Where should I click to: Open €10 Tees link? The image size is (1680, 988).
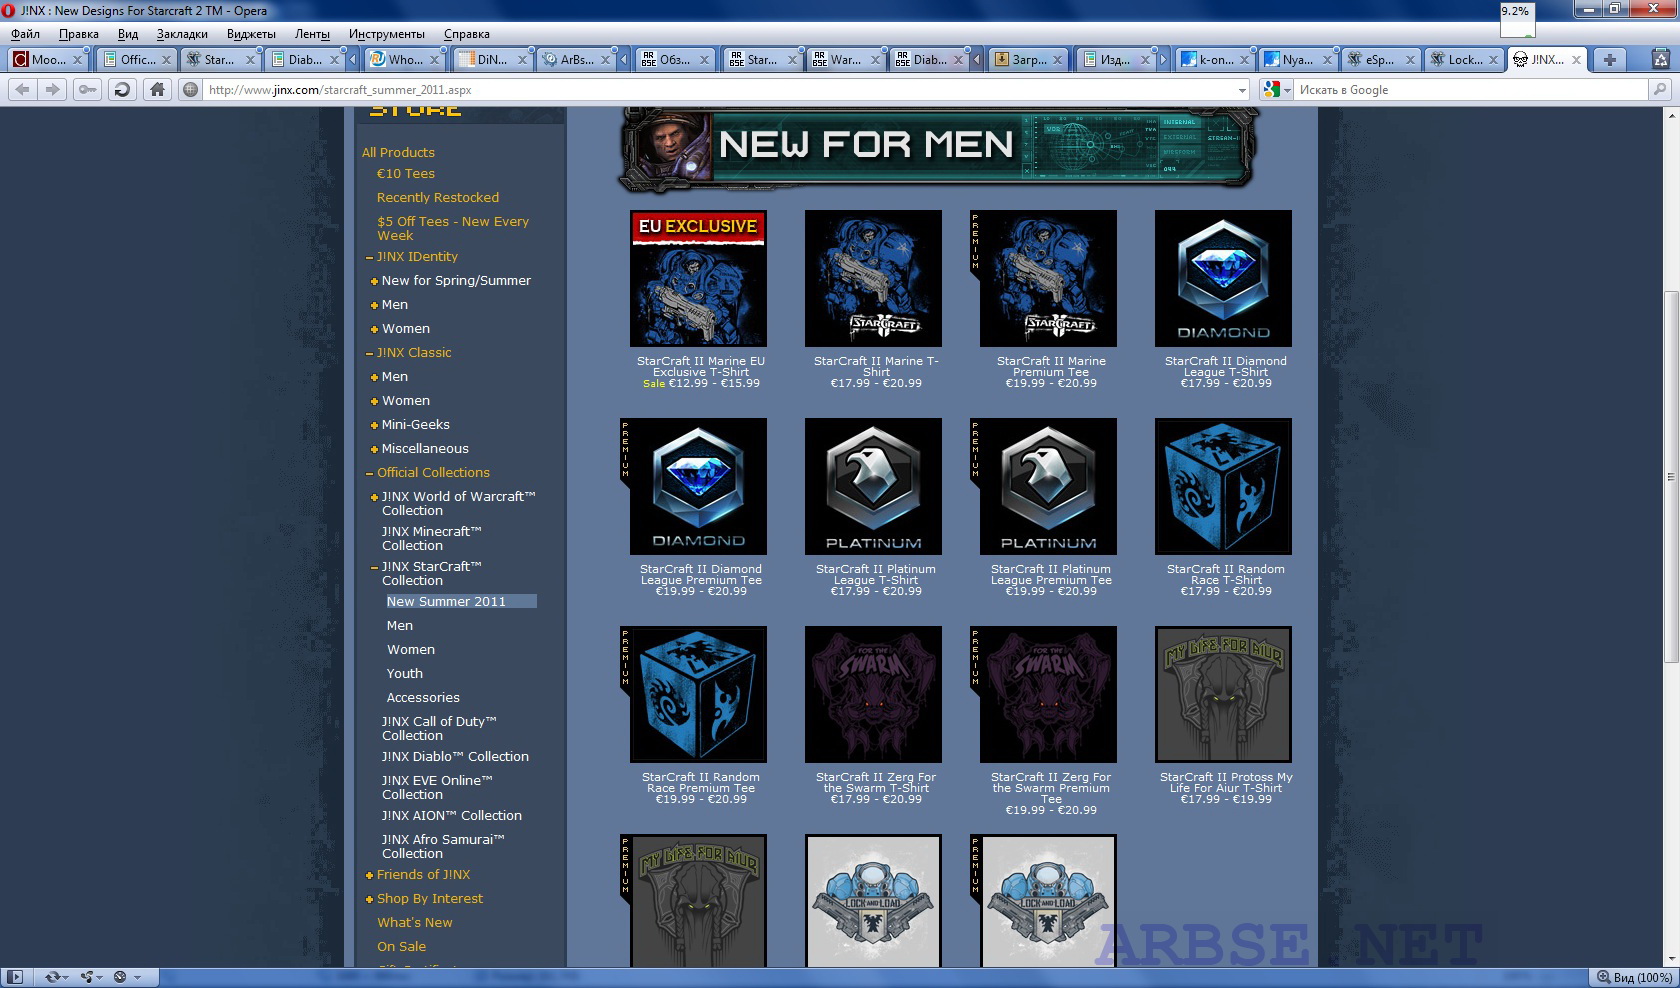[x=406, y=173]
